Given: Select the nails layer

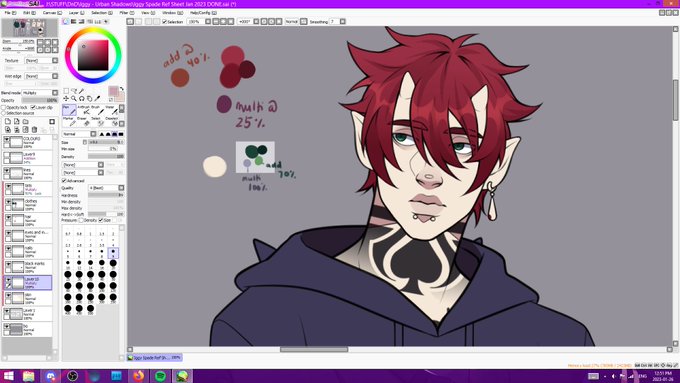Looking at the screenshot, I should pos(28,252).
